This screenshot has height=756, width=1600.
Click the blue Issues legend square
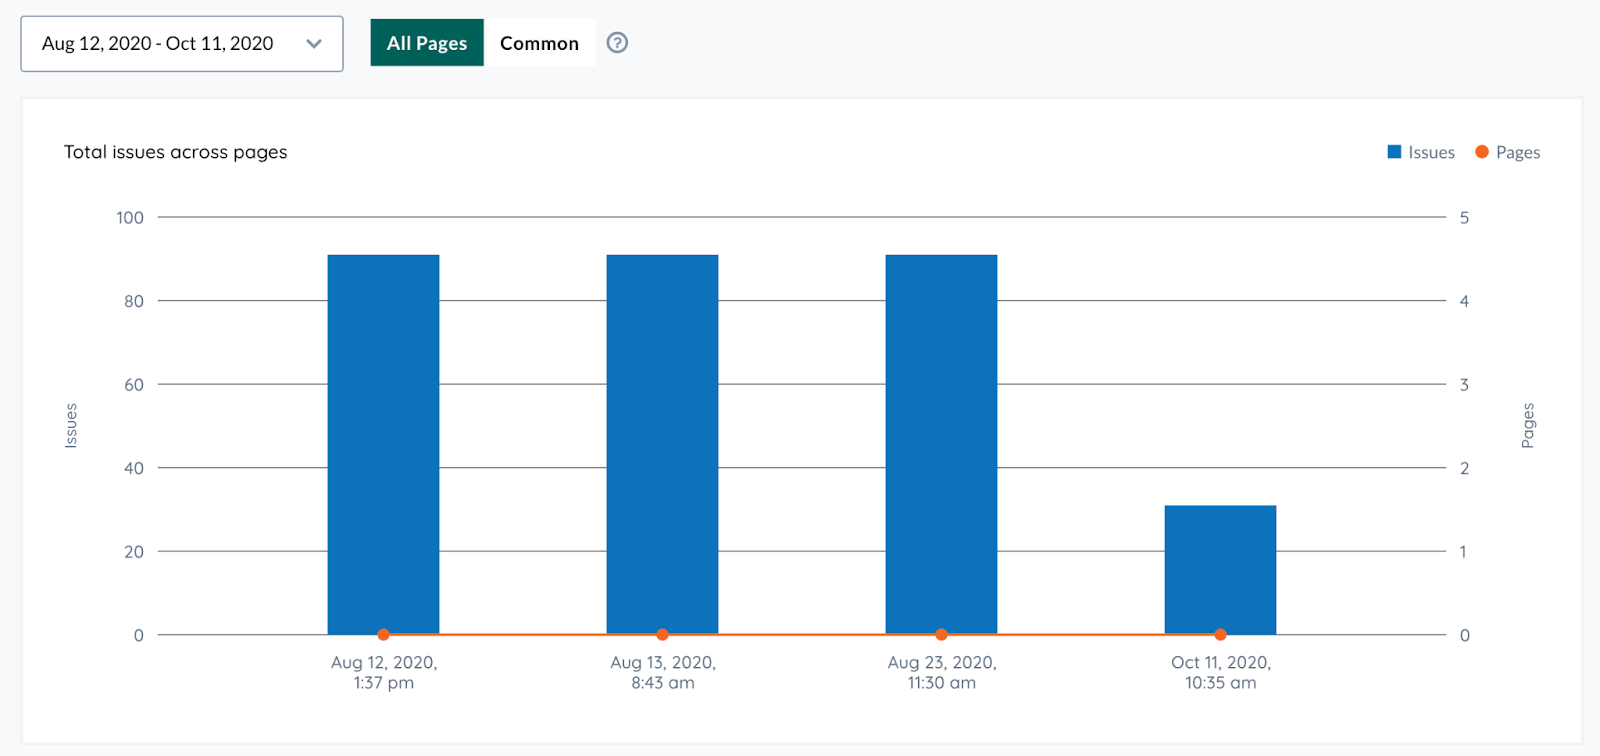pos(1394,152)
